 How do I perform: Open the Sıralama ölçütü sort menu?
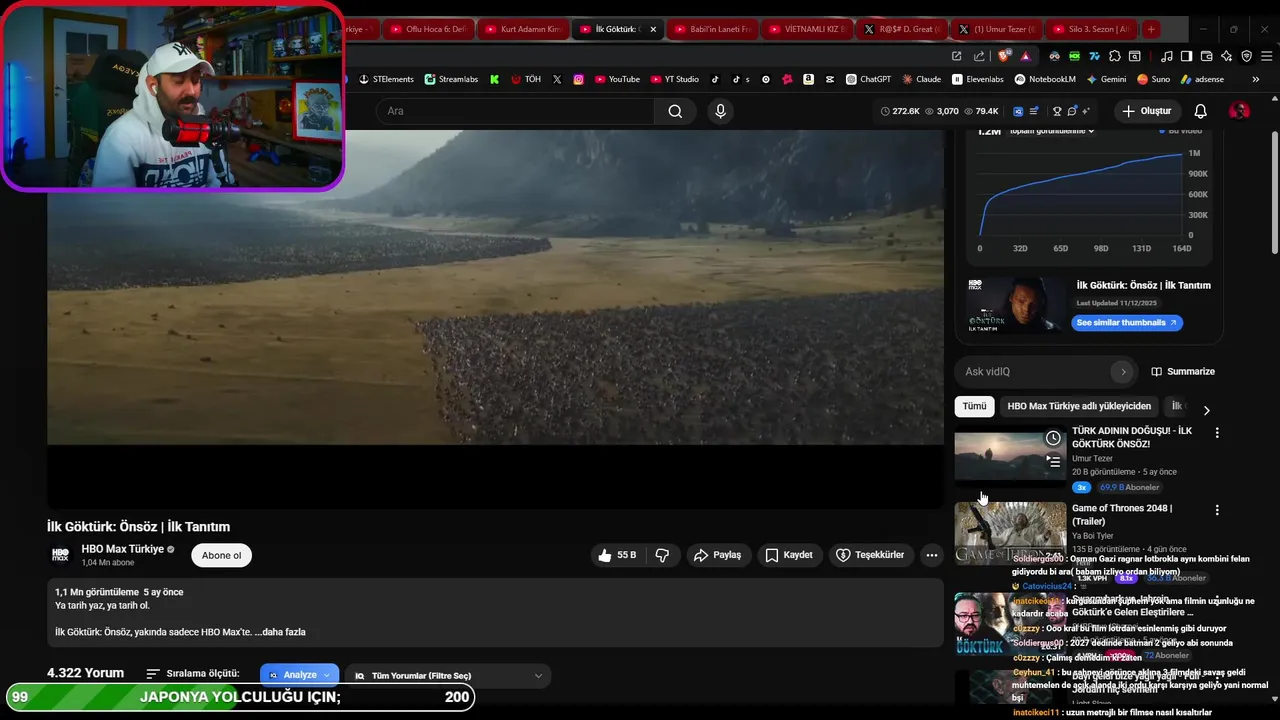pos(193,674)
